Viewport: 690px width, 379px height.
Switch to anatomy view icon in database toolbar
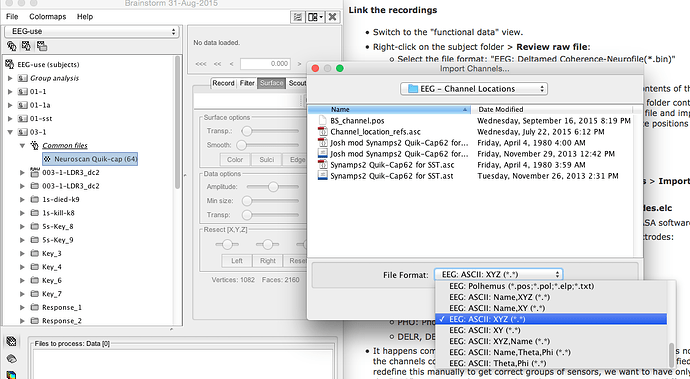(x=11, y=46)
